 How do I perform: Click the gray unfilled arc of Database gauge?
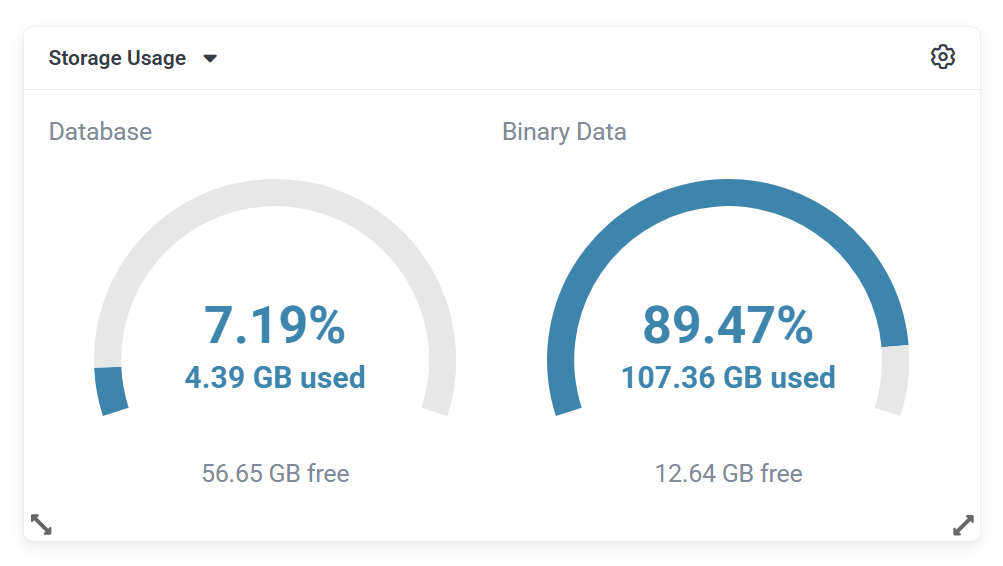point(275,194)
